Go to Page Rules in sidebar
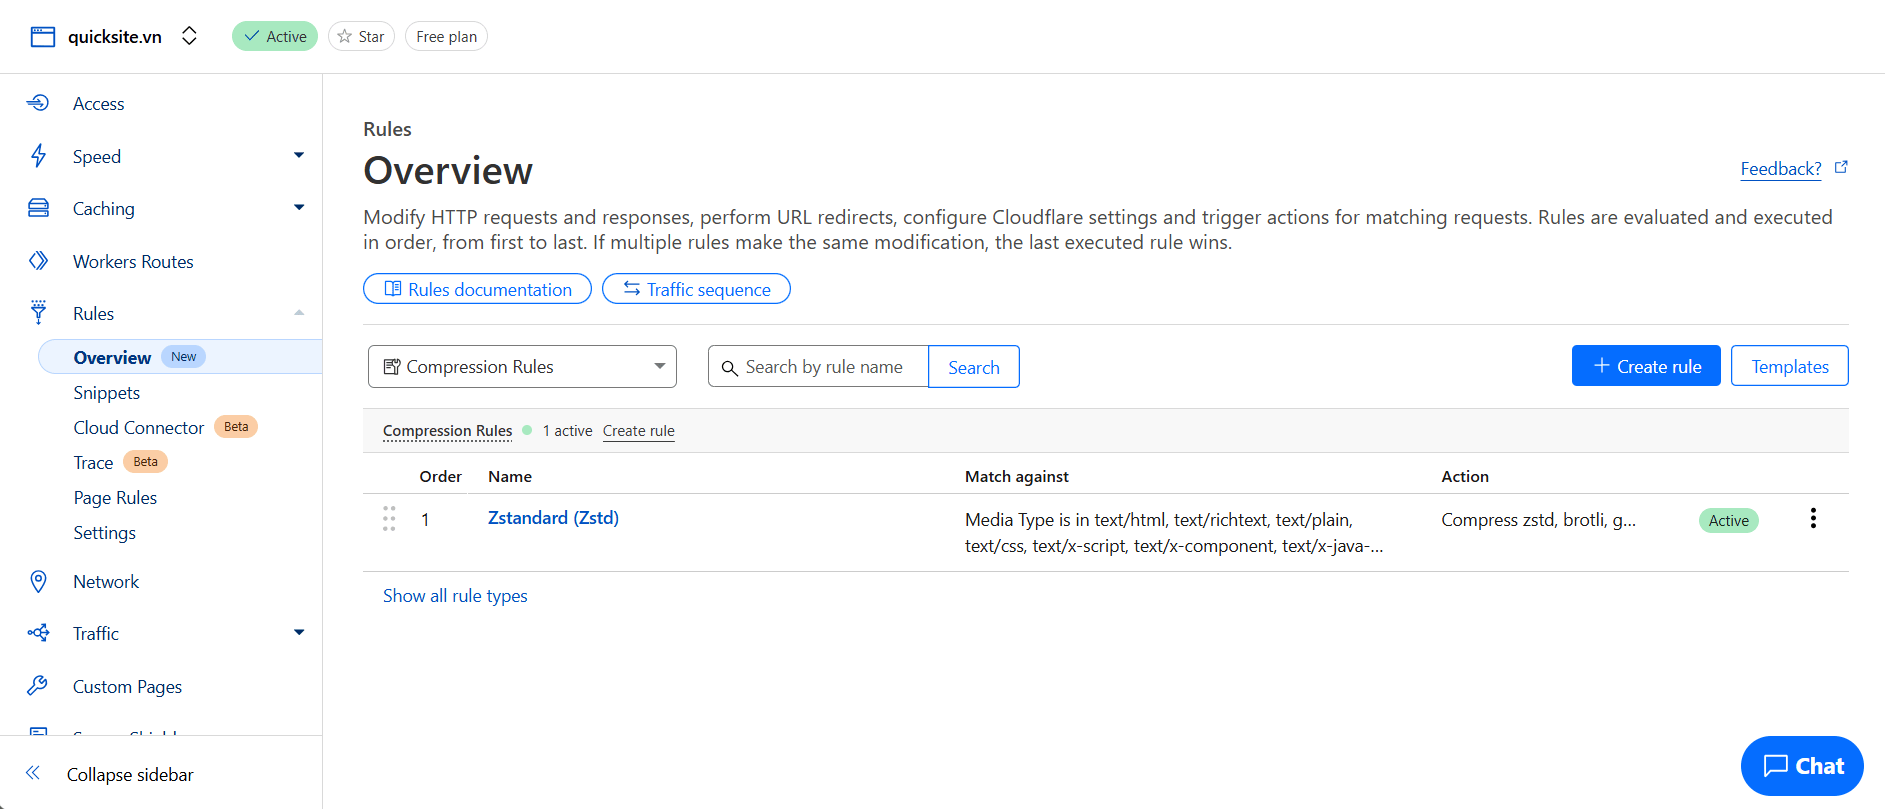 click(x=115, y=498)
